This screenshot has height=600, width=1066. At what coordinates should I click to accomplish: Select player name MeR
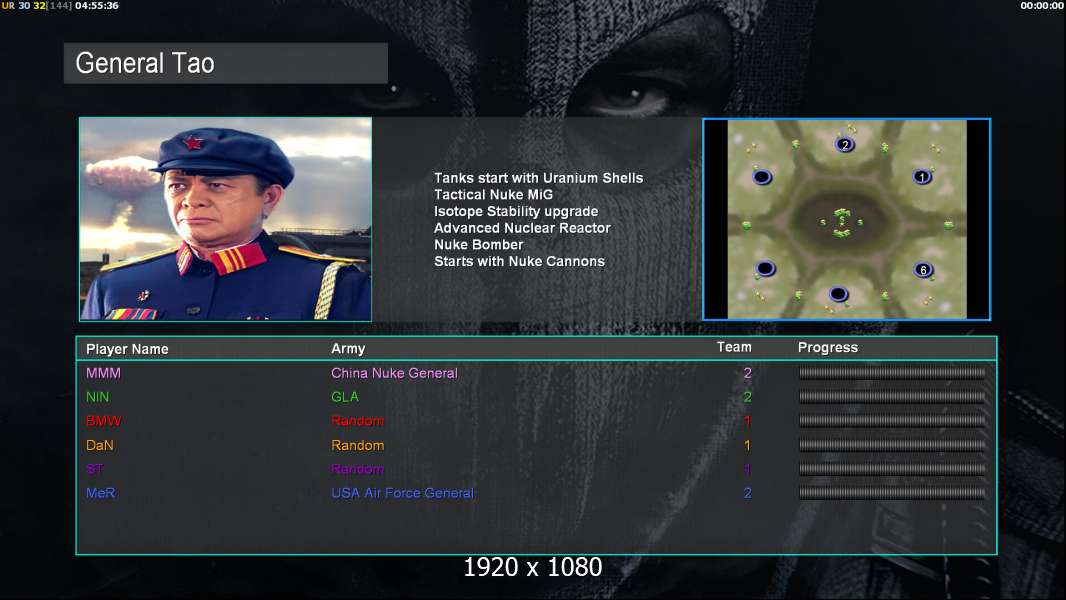tap(101, 493)
